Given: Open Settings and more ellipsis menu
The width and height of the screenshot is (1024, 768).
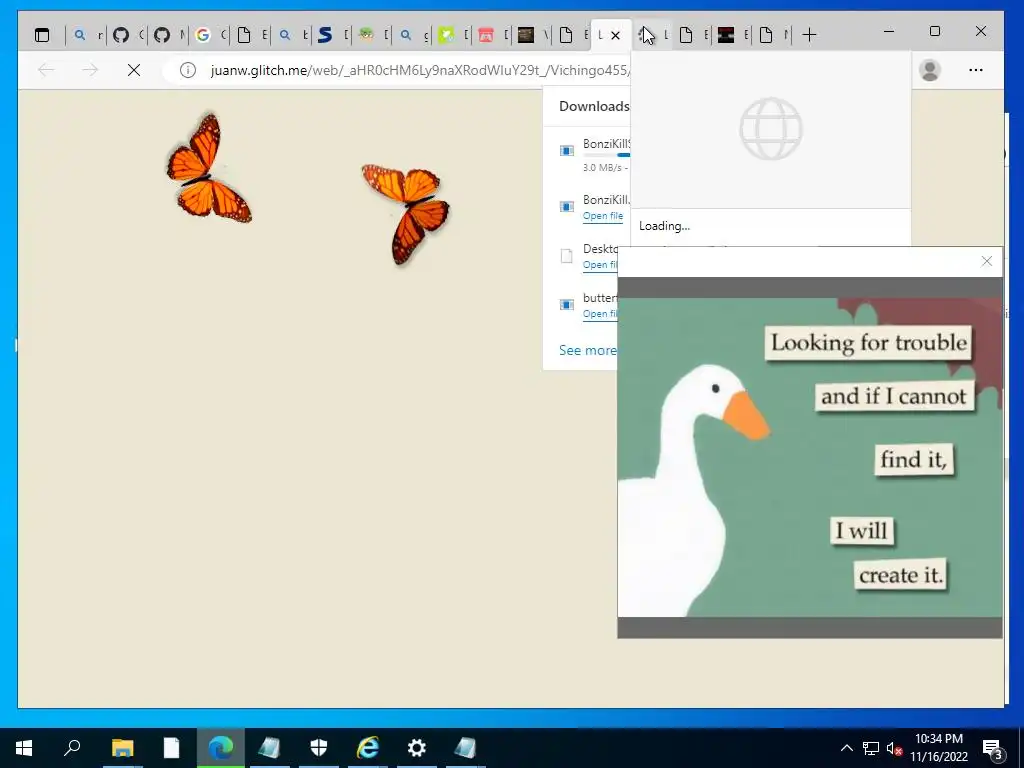Looking at the screenshot, I should (x=976, y=70).
